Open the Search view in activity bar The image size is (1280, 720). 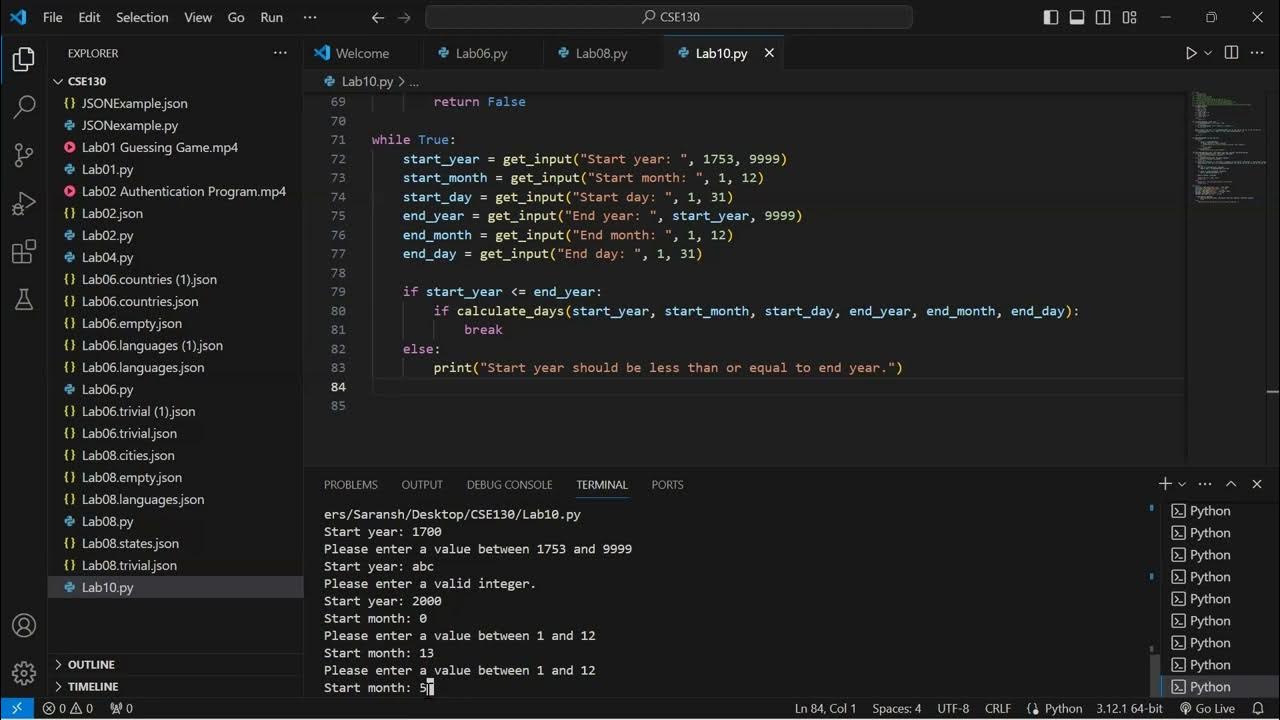tap(24, 107)
